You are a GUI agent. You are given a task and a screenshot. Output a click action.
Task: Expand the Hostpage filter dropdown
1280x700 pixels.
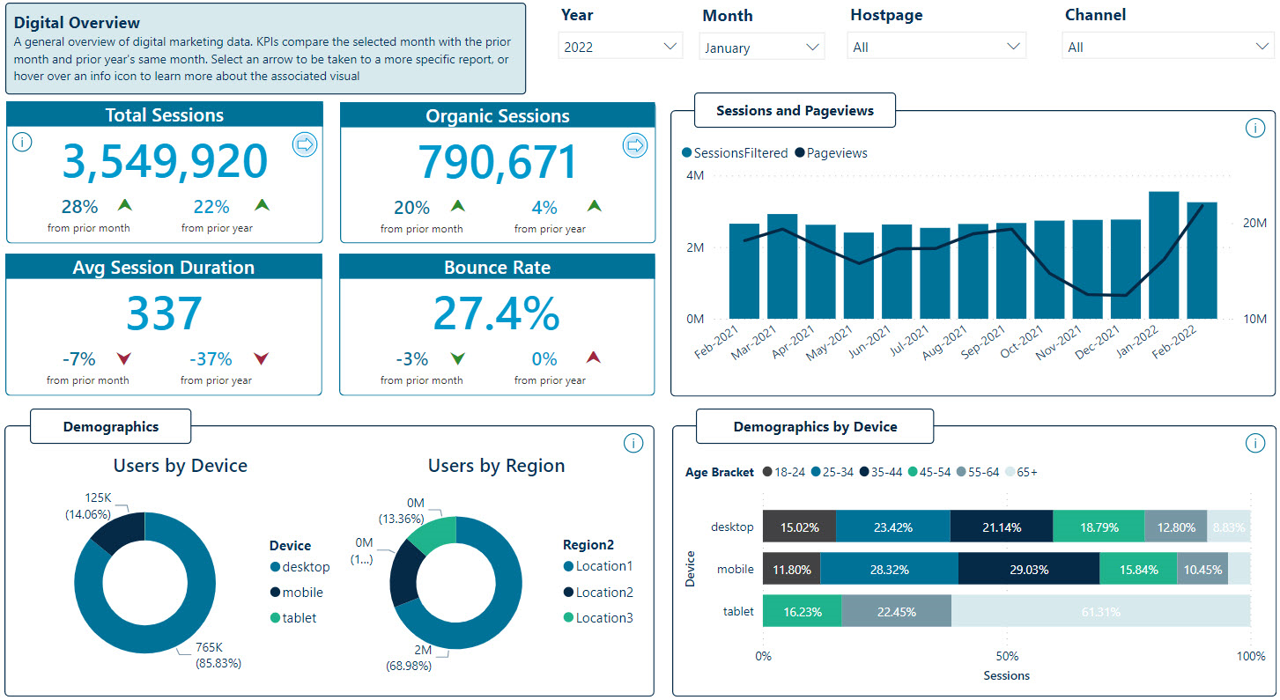pyautogui.click(x=937, y=47)
